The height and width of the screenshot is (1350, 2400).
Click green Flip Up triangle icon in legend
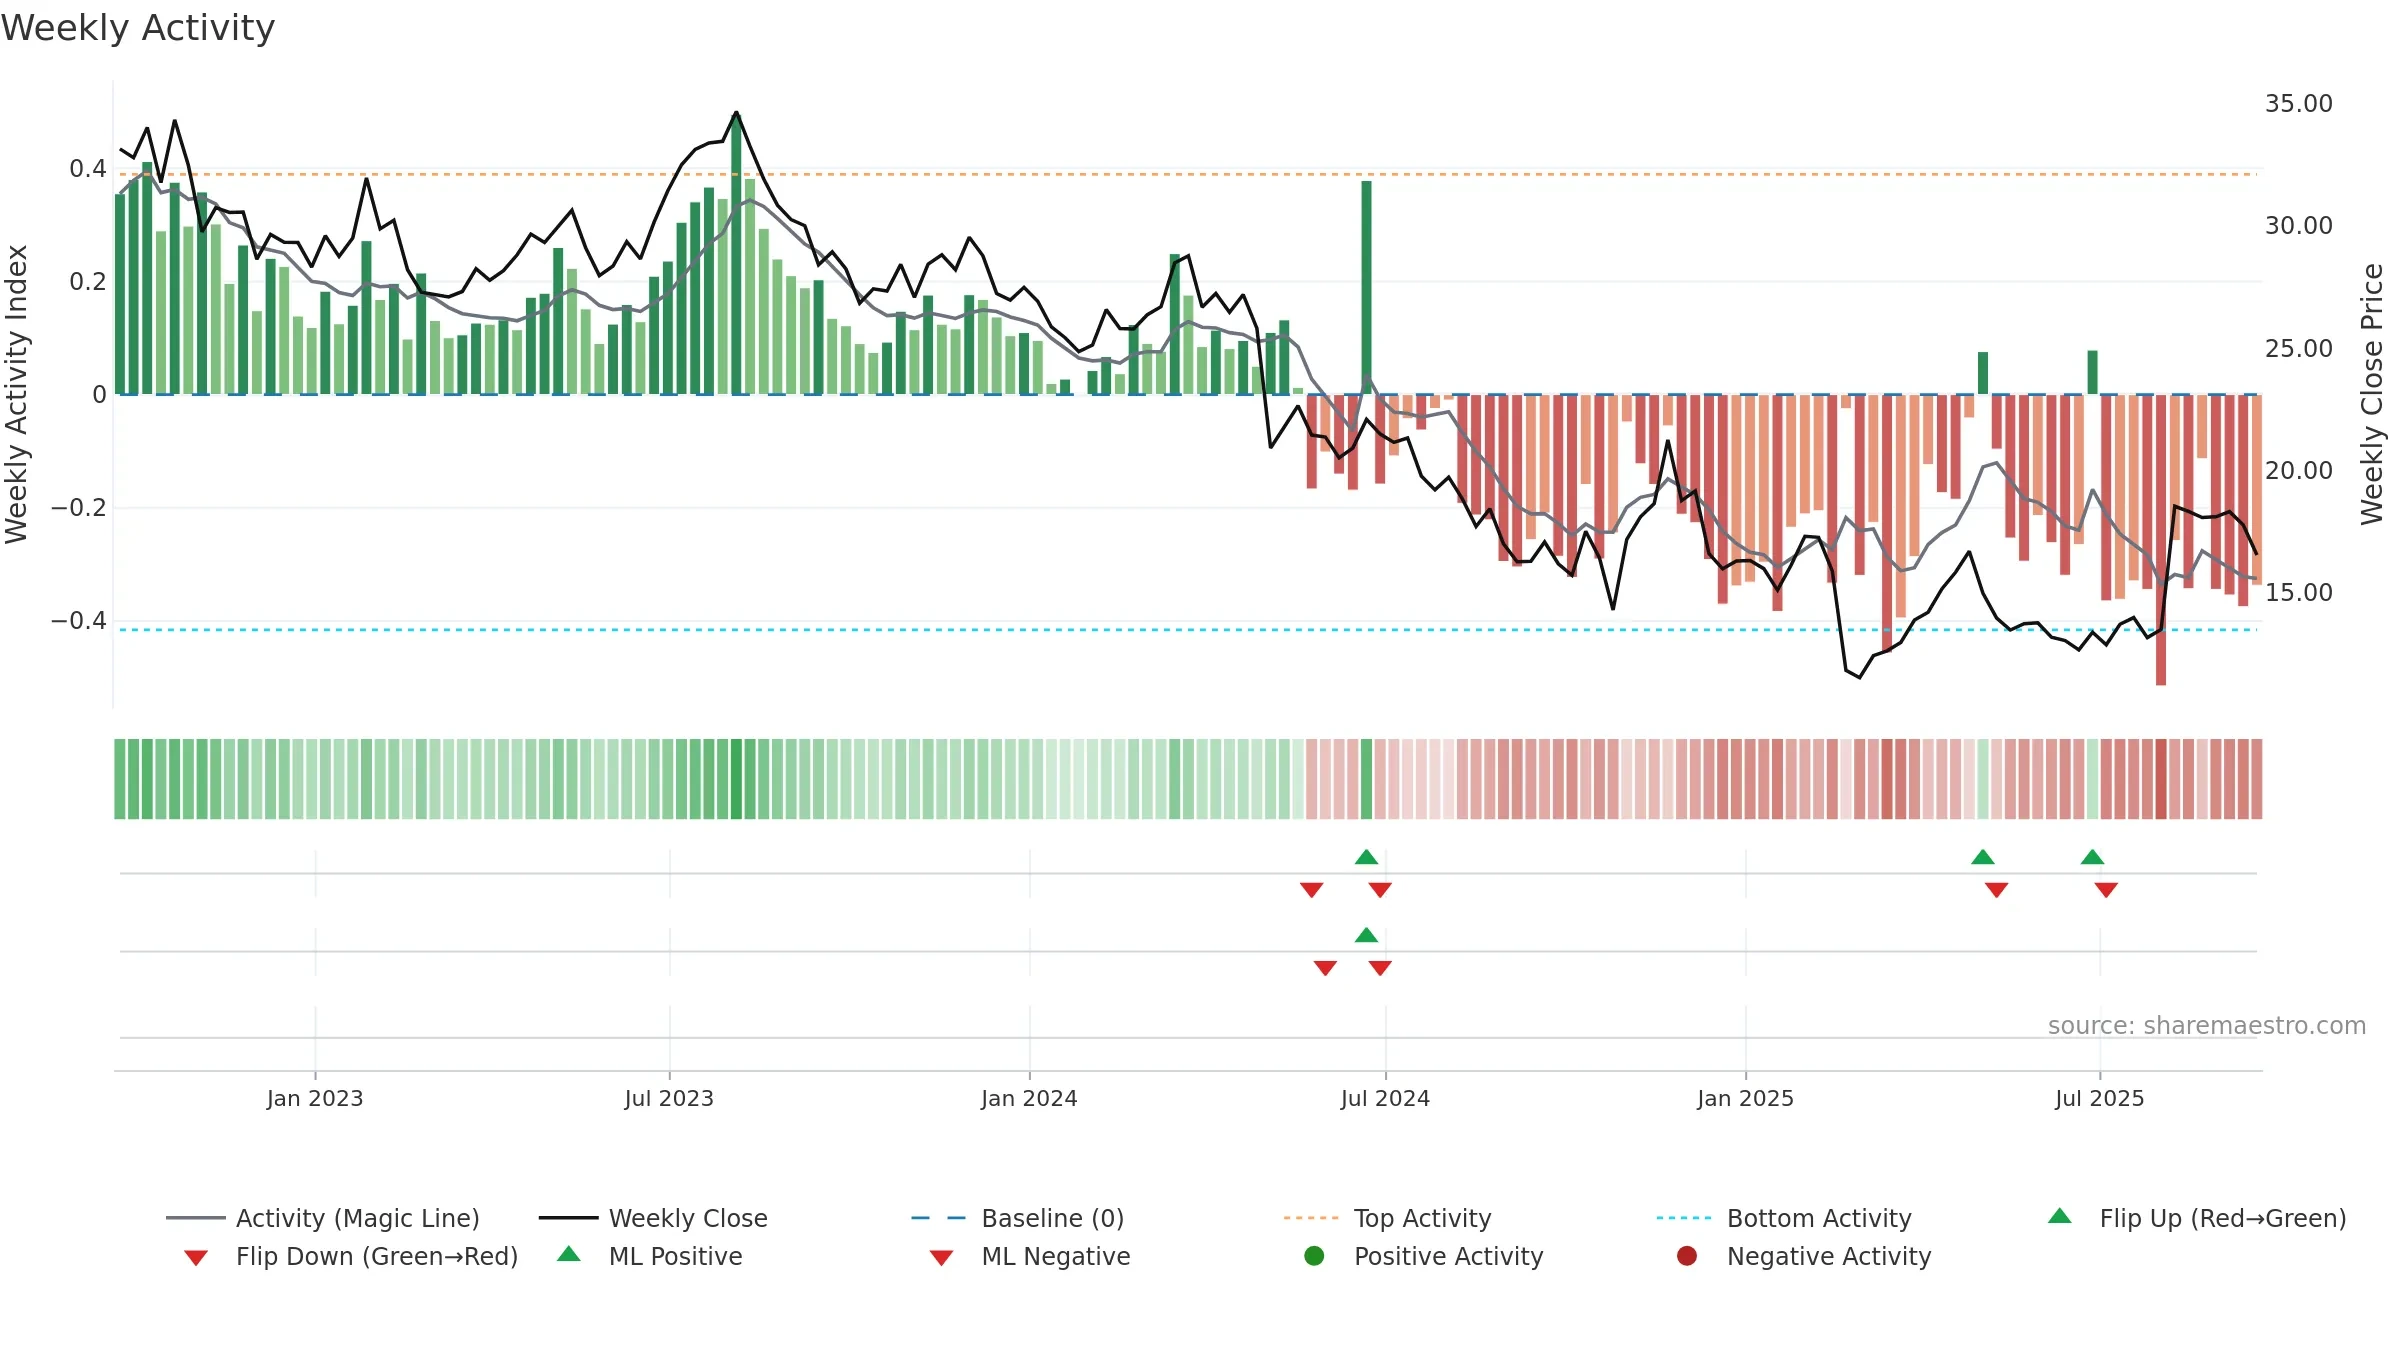(2060, 1216)
